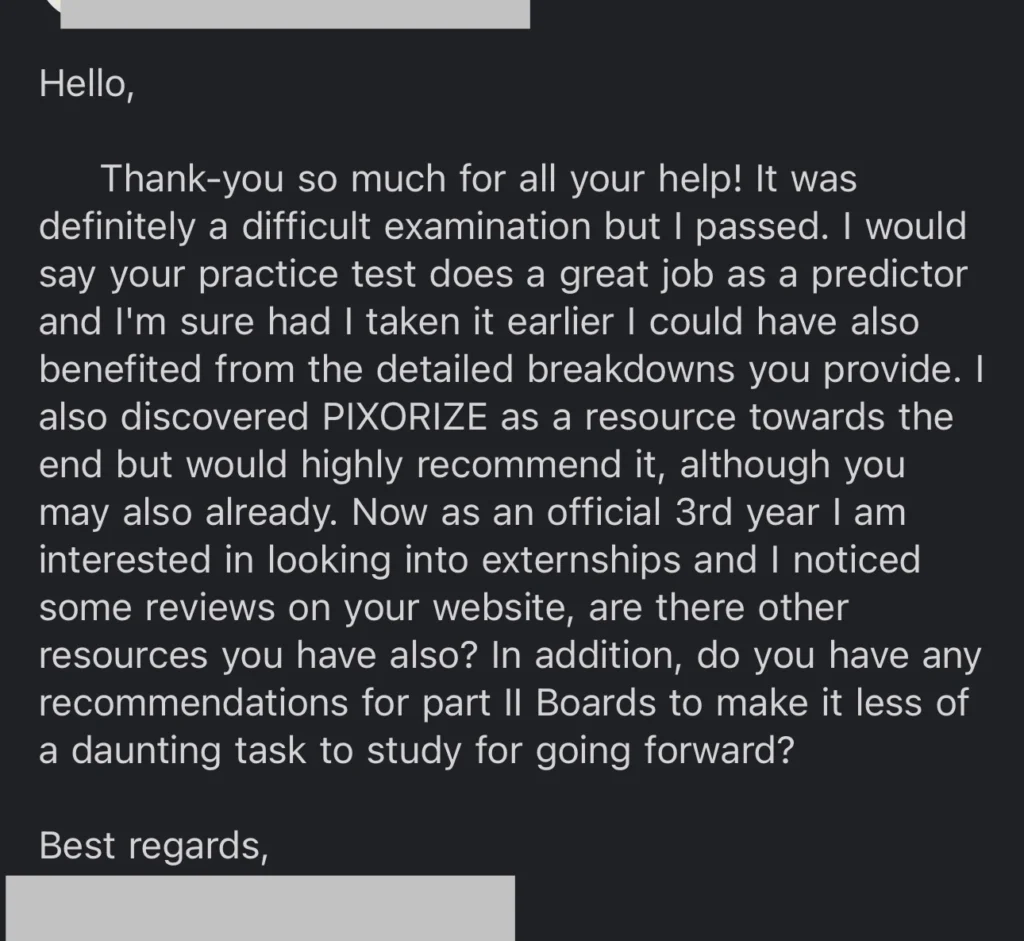Click the word 'breakdowns' in the message
This screenshot has height=941, width=1024.
click(631, 369)
